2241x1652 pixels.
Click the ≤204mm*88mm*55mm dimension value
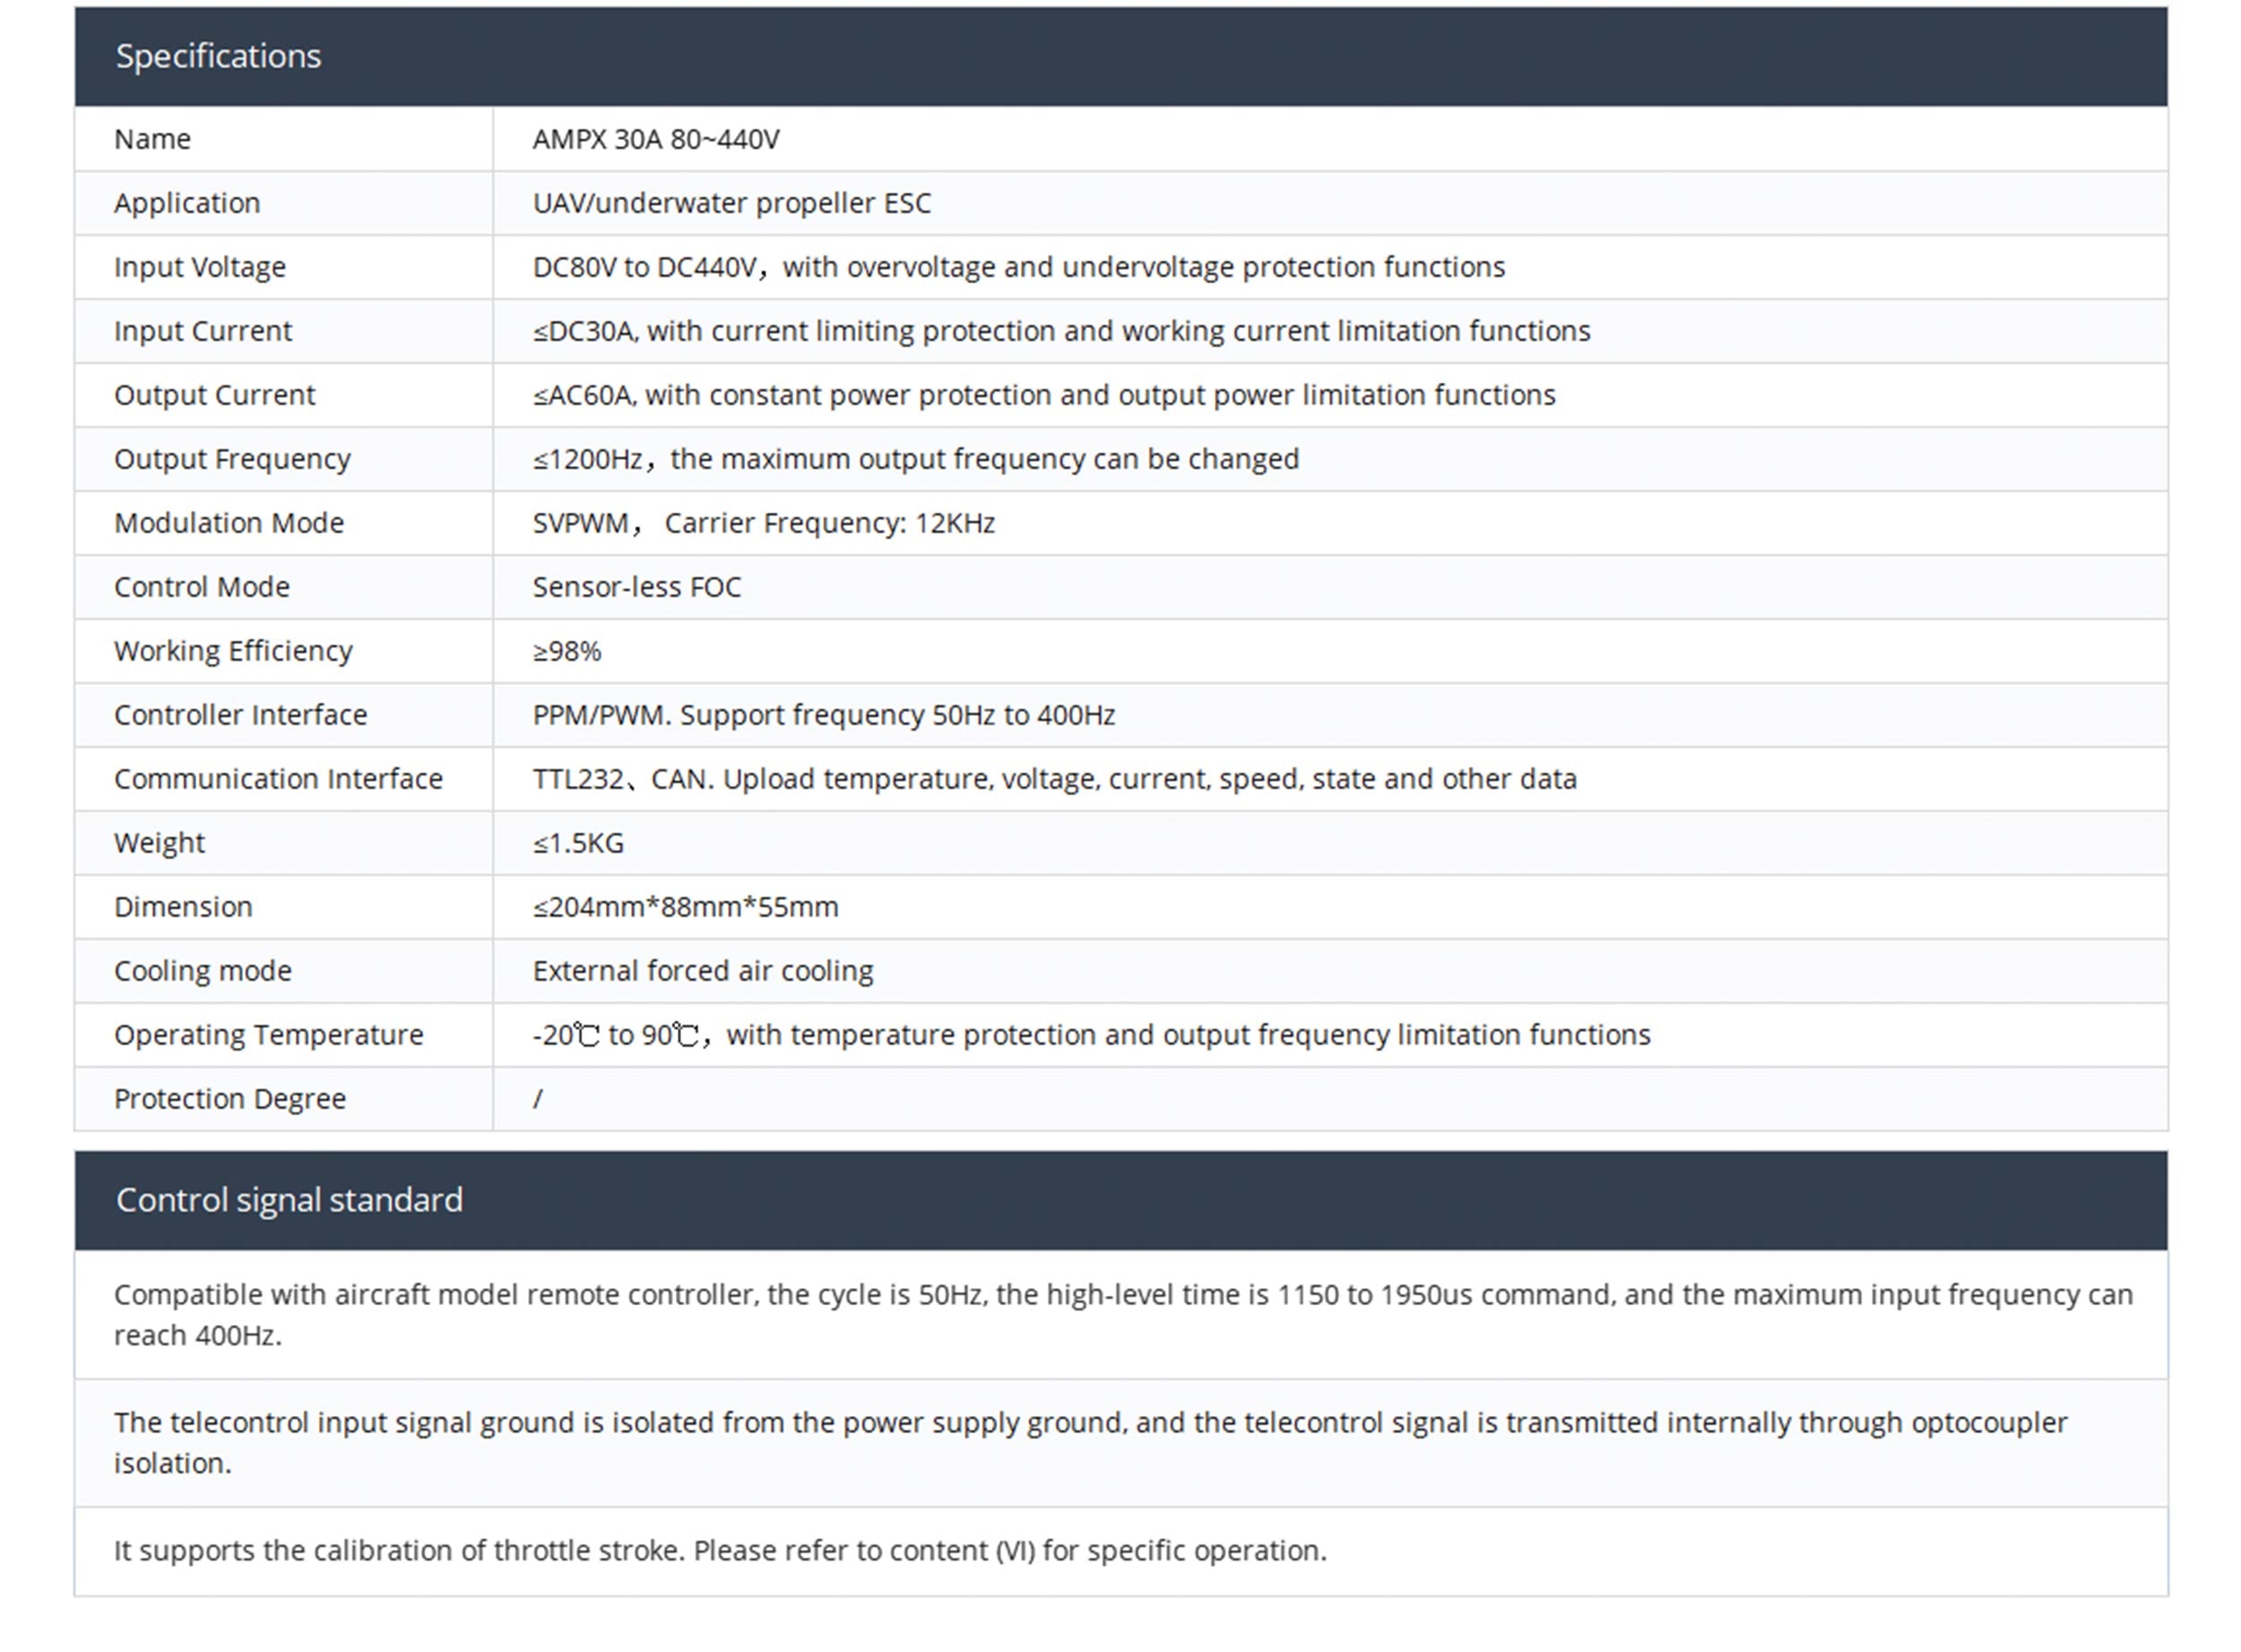685,907
